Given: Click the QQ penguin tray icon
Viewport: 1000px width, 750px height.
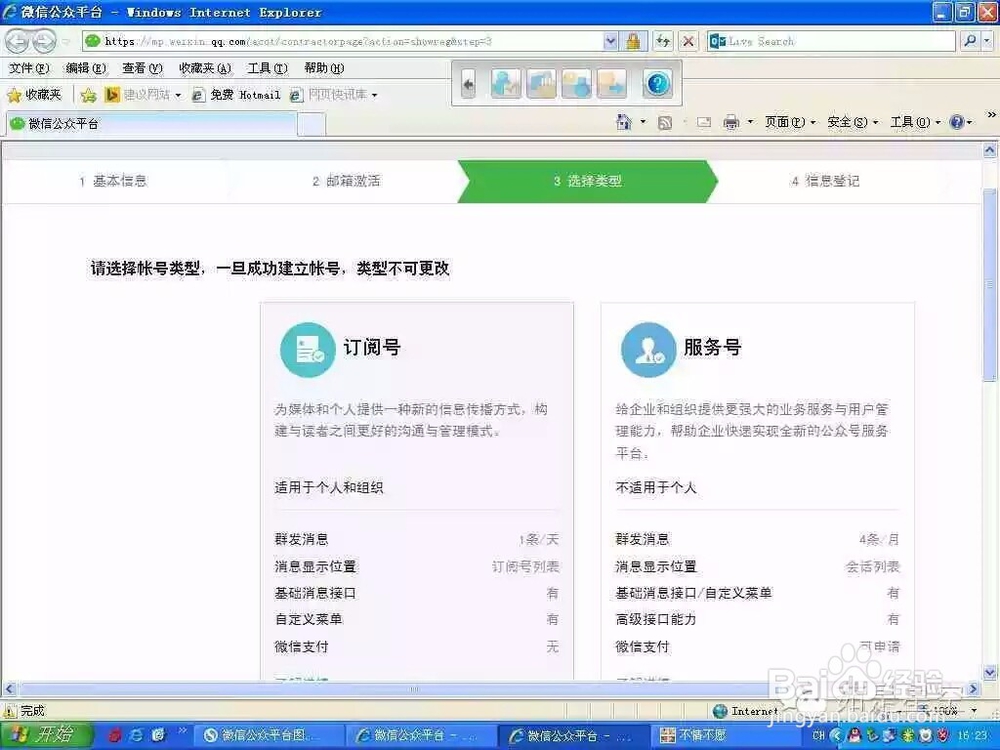Looking at the screenshot, I should pos(854,735).
